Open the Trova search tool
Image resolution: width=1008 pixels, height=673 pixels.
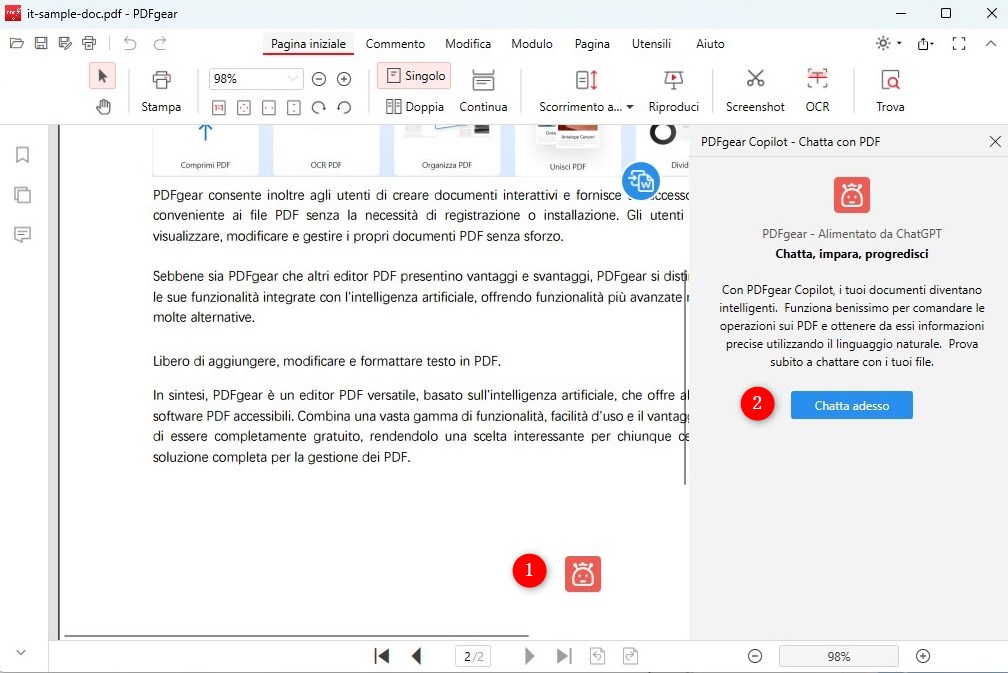point(890,91)
